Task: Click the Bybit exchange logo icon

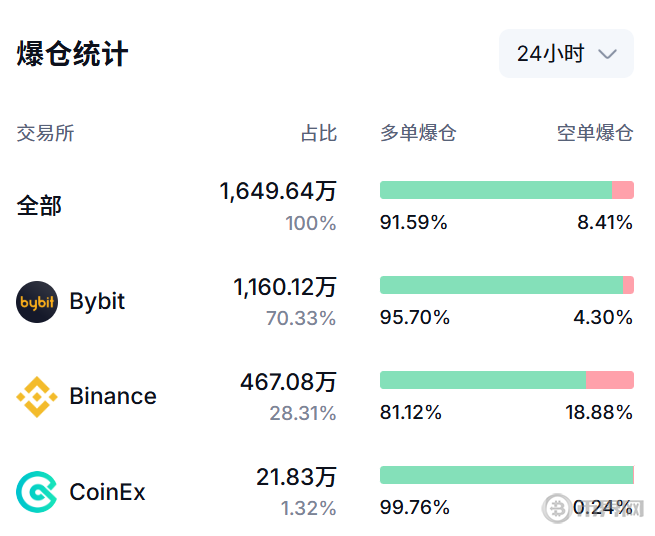Action: tap(38, 302)
